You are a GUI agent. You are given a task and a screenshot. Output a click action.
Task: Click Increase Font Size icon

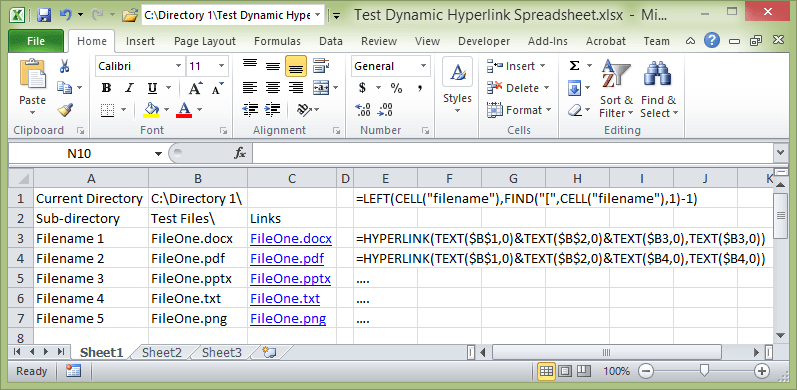point(196,88)
